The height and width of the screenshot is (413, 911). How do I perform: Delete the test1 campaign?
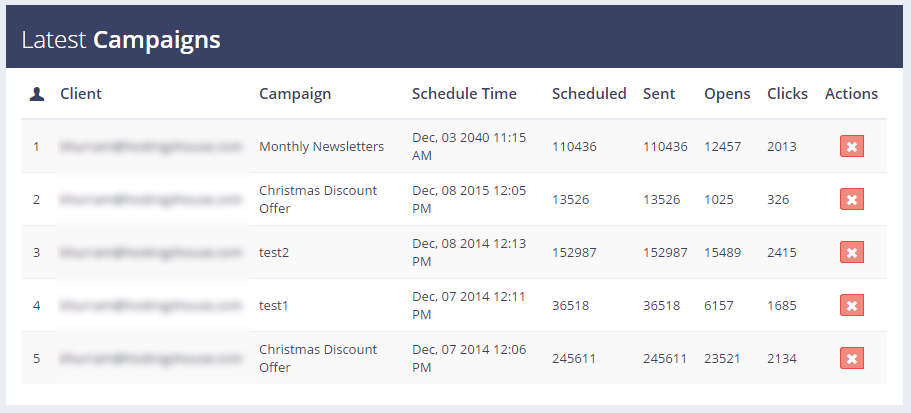tap(851, 306)
